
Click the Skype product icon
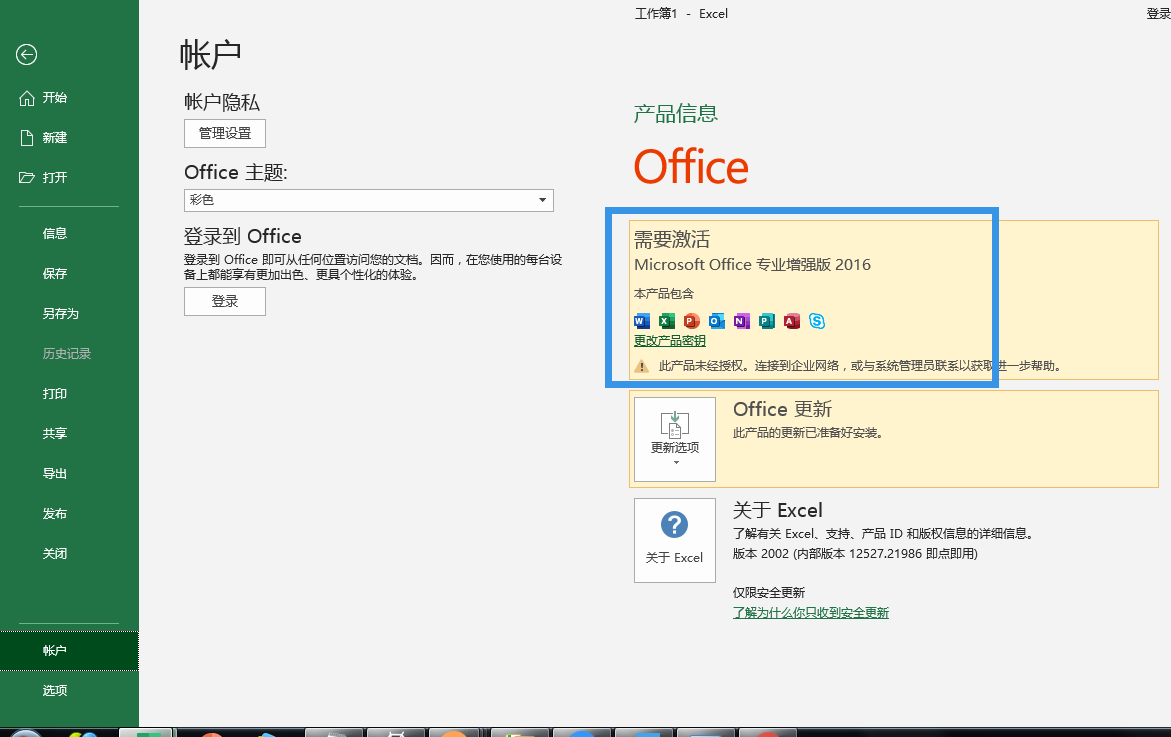[817, 321]
